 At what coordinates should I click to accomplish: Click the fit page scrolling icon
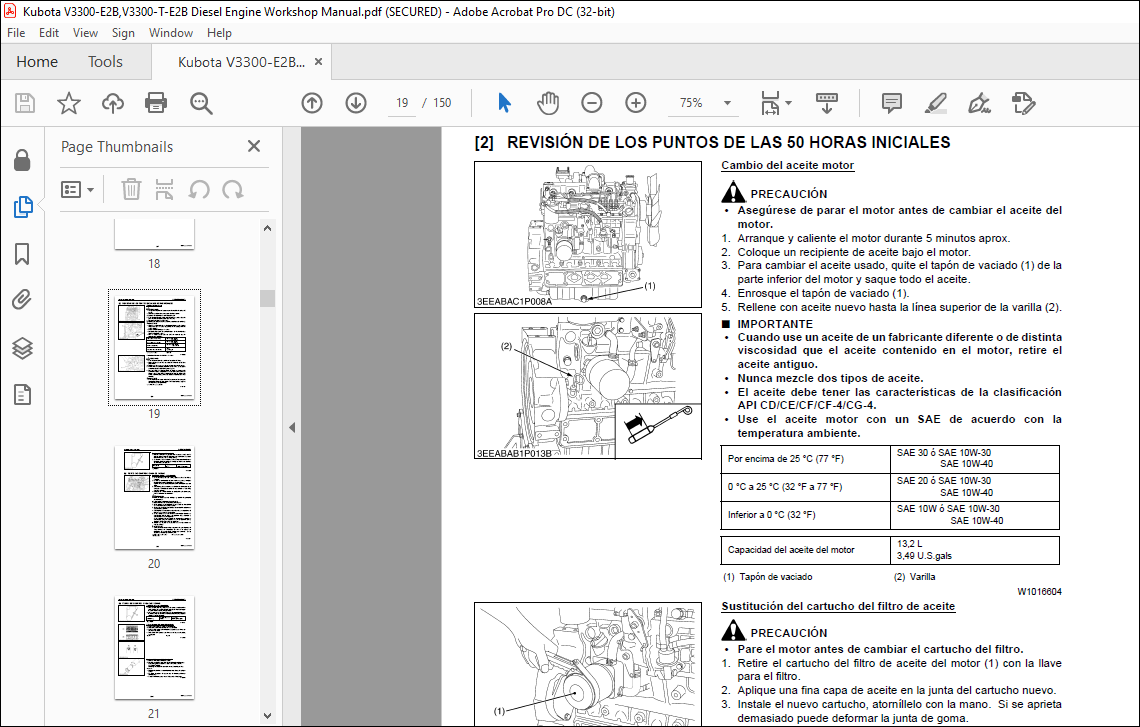(770, 103)
